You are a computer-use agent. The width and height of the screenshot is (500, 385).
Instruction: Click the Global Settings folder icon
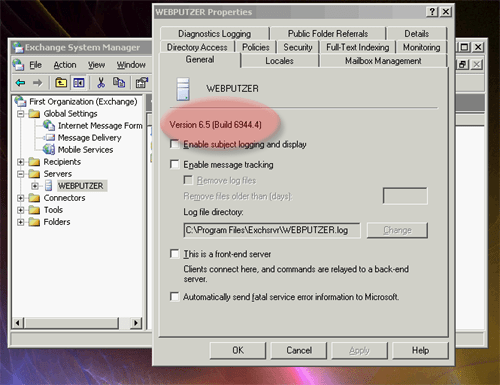click(x=34, y=114)
